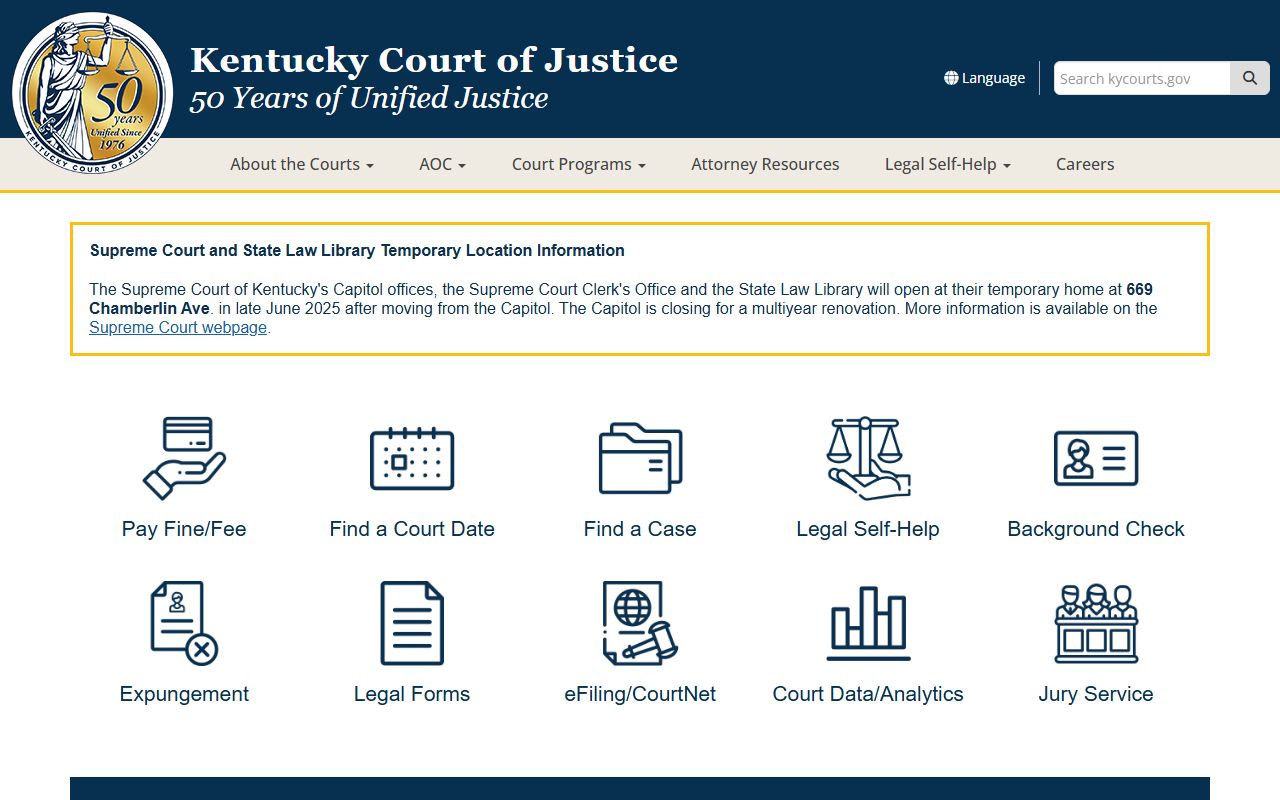Go to Attorney Resources in the navigation bar
The image size is (1280, 800).
tap(765, 164)
